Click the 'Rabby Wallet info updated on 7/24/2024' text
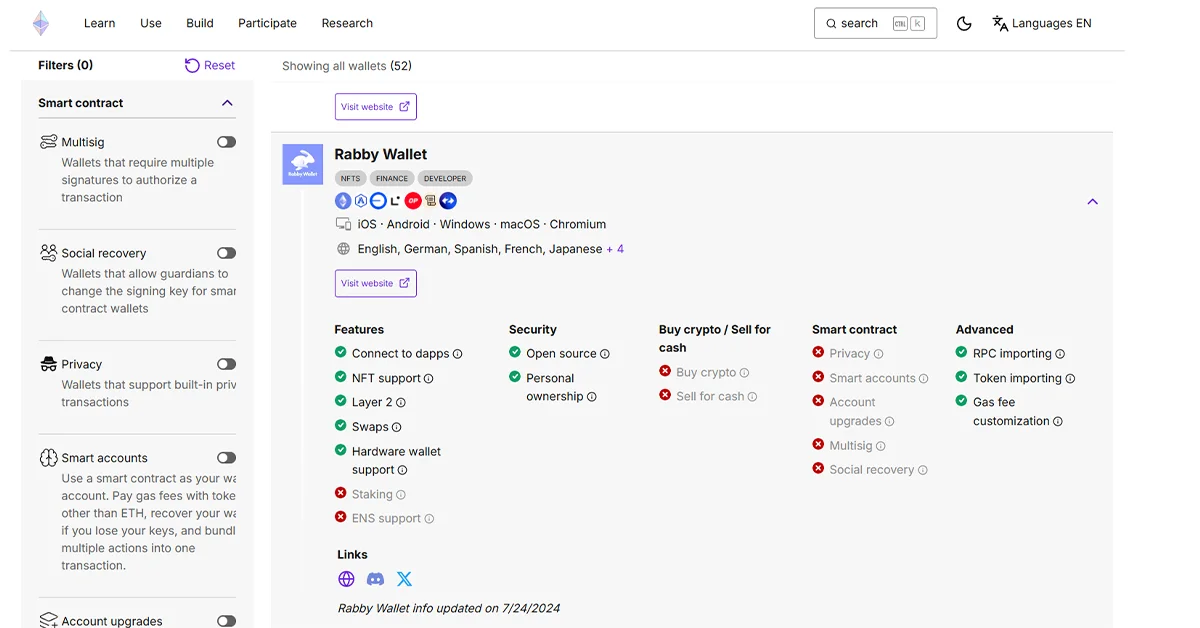Screen dimensions: 1200x628 (x=449, y=608)
